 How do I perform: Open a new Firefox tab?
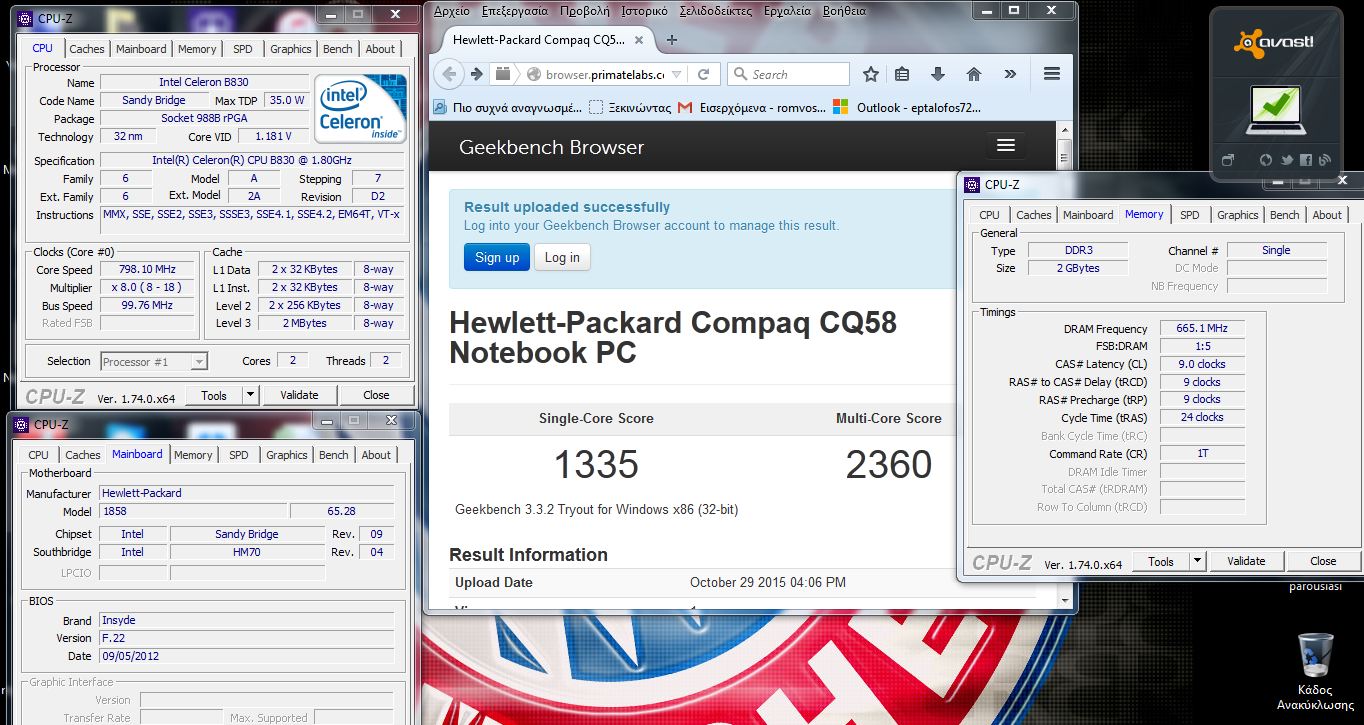pos(672,40)
